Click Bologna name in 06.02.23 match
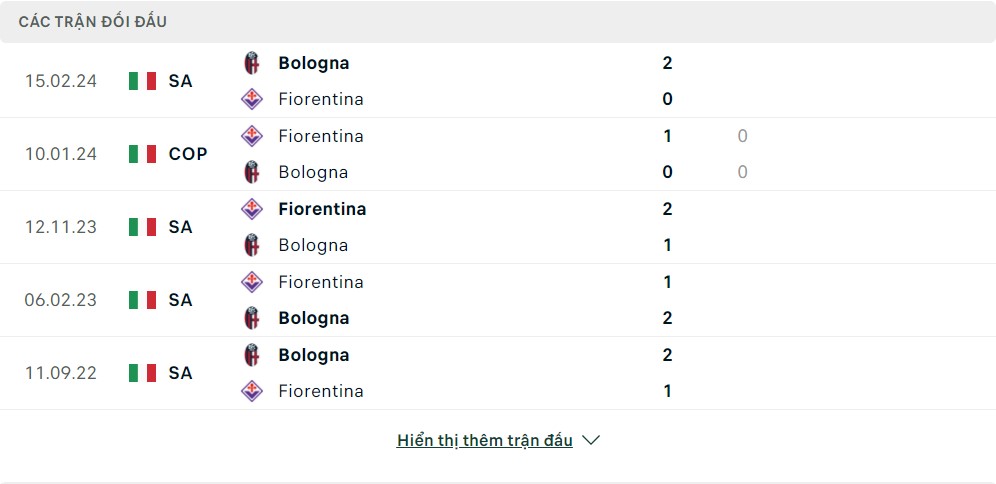This screenshot has height=484, width=996. [x=314, y=318]
